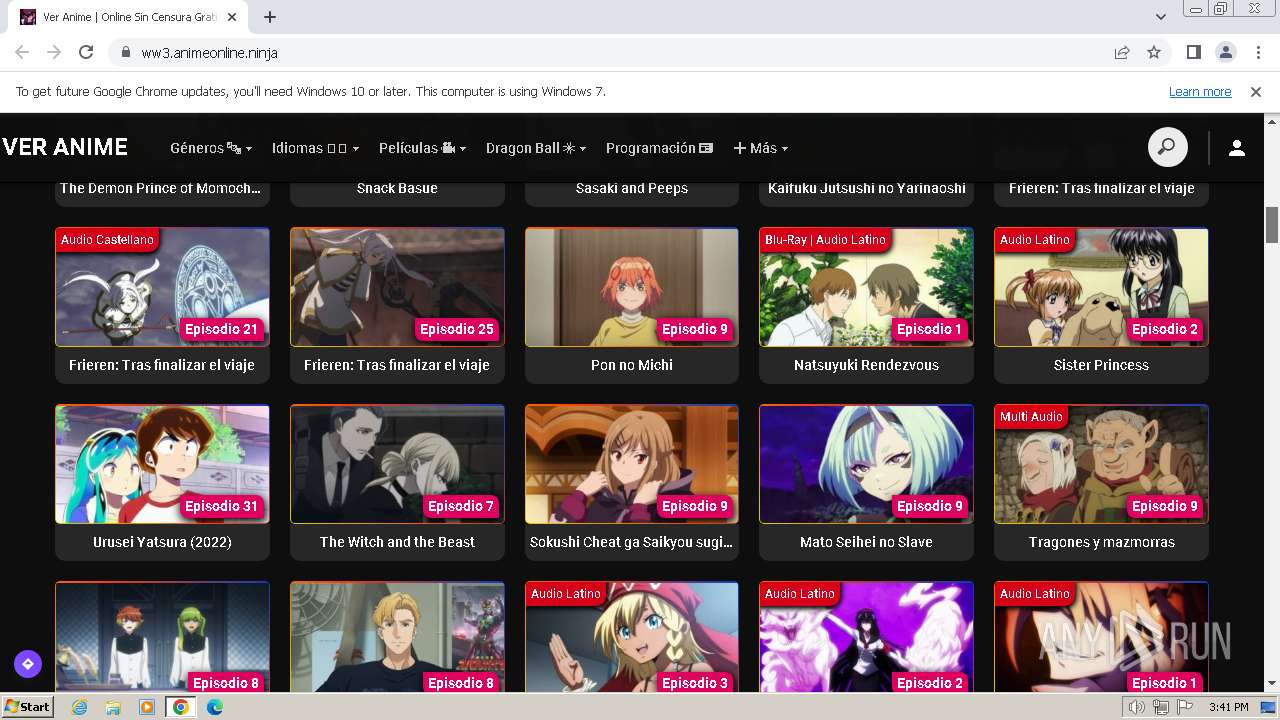Image resolution: width=1280 pixels, height=720 pixels.
Task: Open the media player taskbar icon
Action: pyautogui.click(x=147, y=707)
